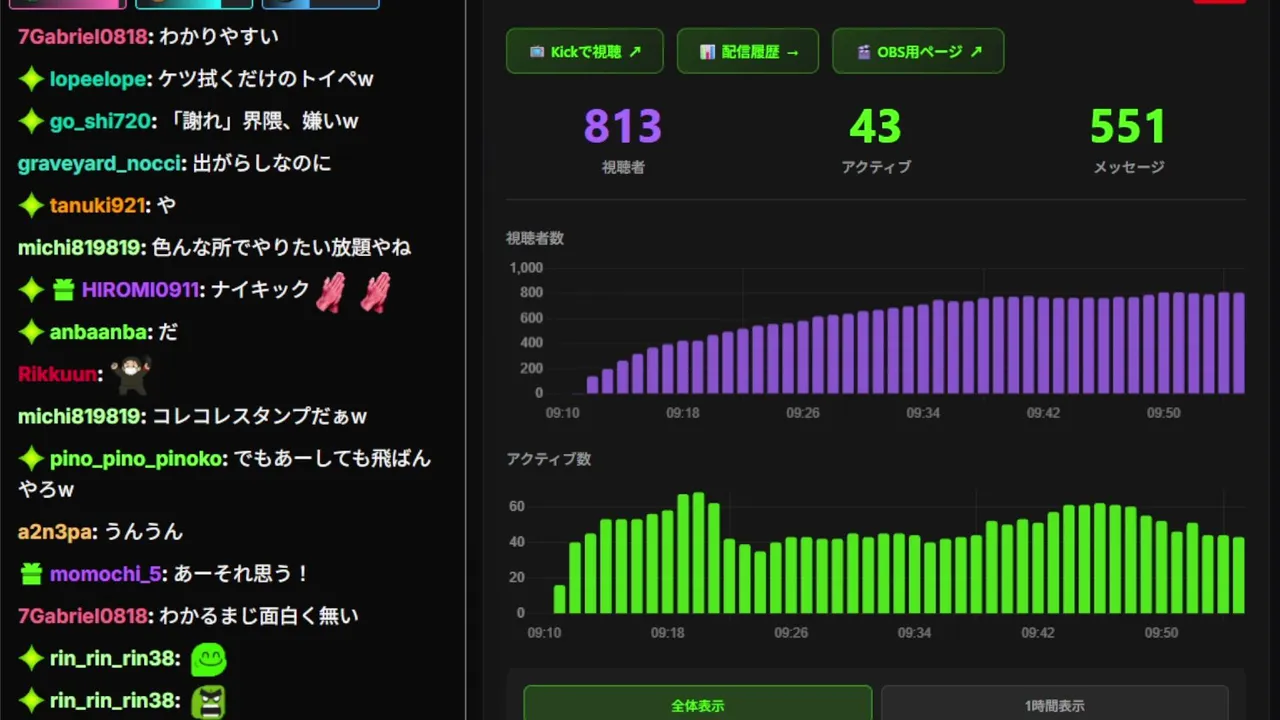
Task: Click the 1,000 axis label on viewers chart
Action: click(x=526, y=268)
